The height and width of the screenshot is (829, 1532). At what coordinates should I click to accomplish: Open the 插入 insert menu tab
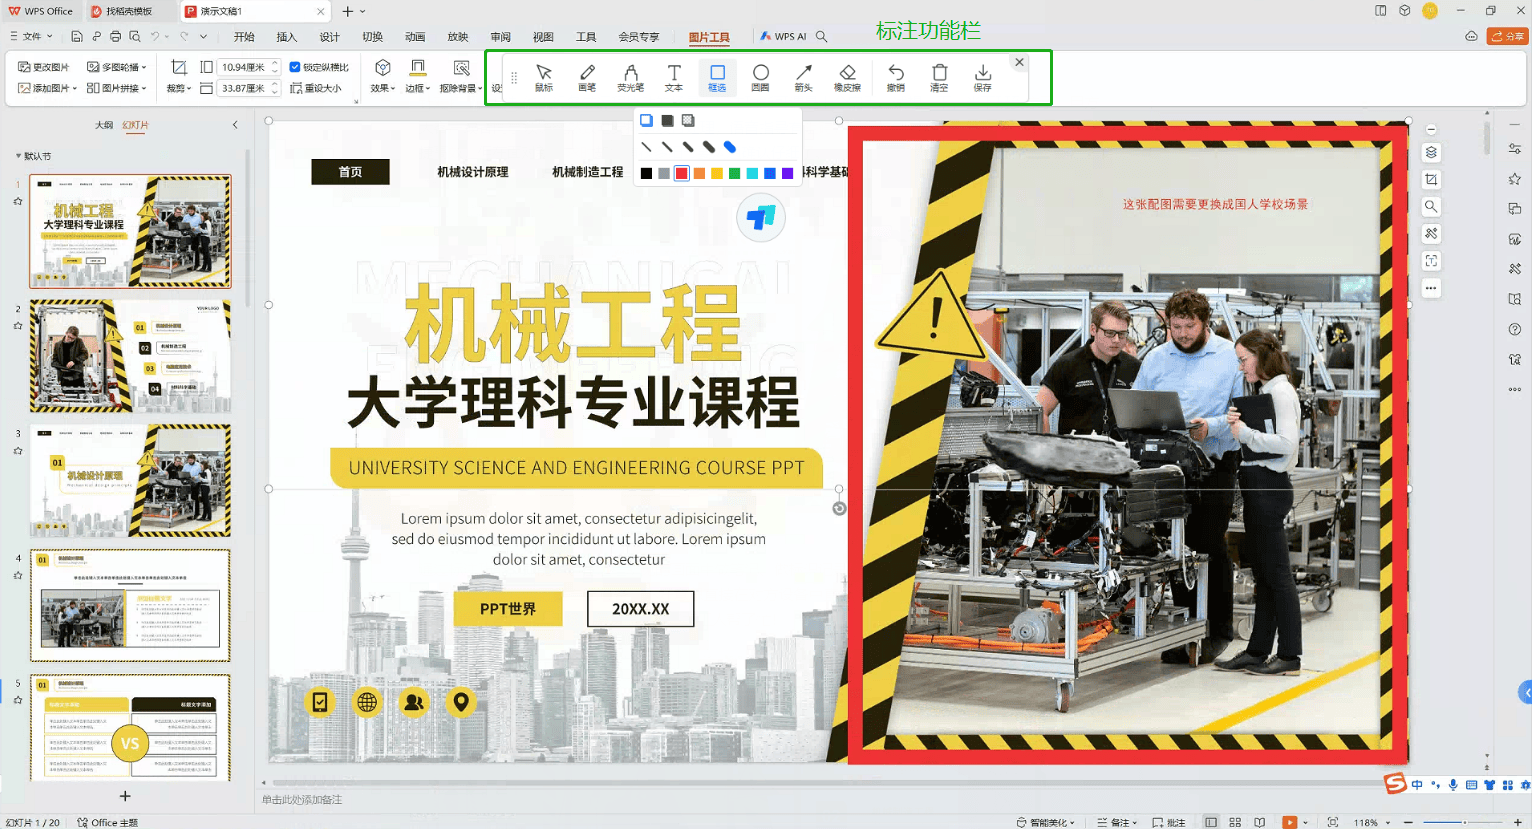click(x=287, y=37)
